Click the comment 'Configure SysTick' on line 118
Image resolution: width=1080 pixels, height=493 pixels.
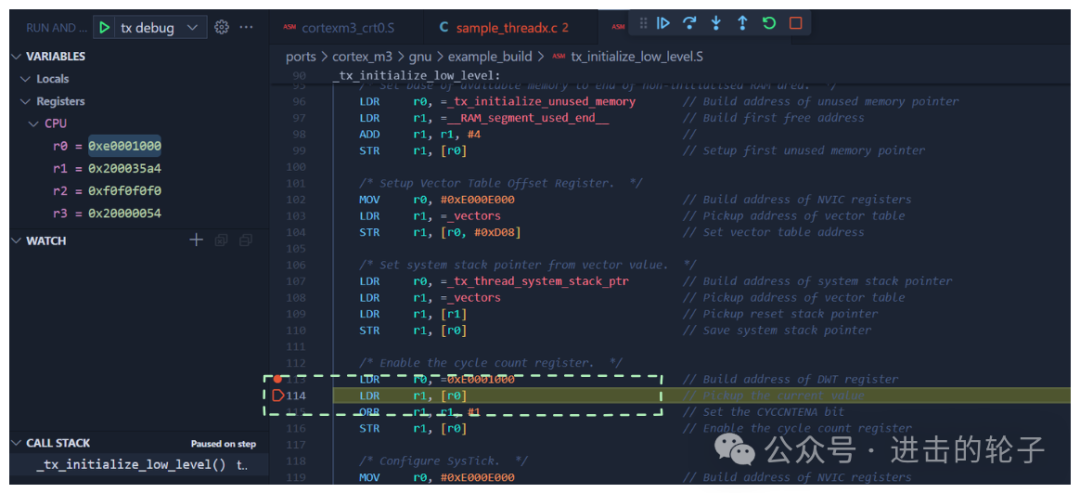[443, 461]
